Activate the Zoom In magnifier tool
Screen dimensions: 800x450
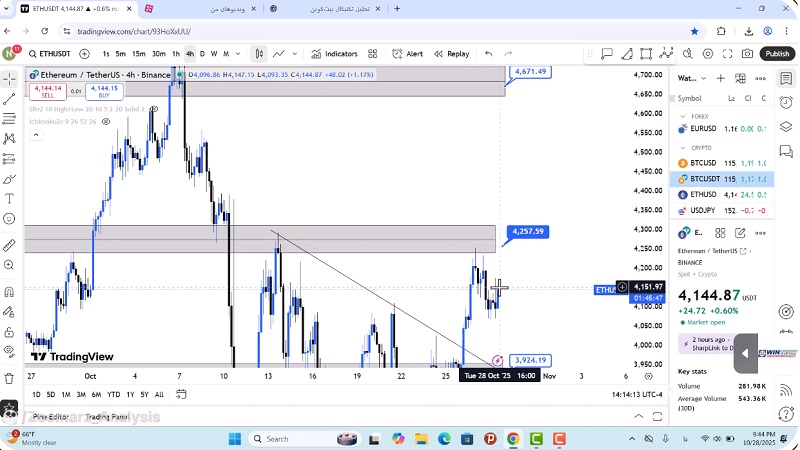(x=9, y=266)
